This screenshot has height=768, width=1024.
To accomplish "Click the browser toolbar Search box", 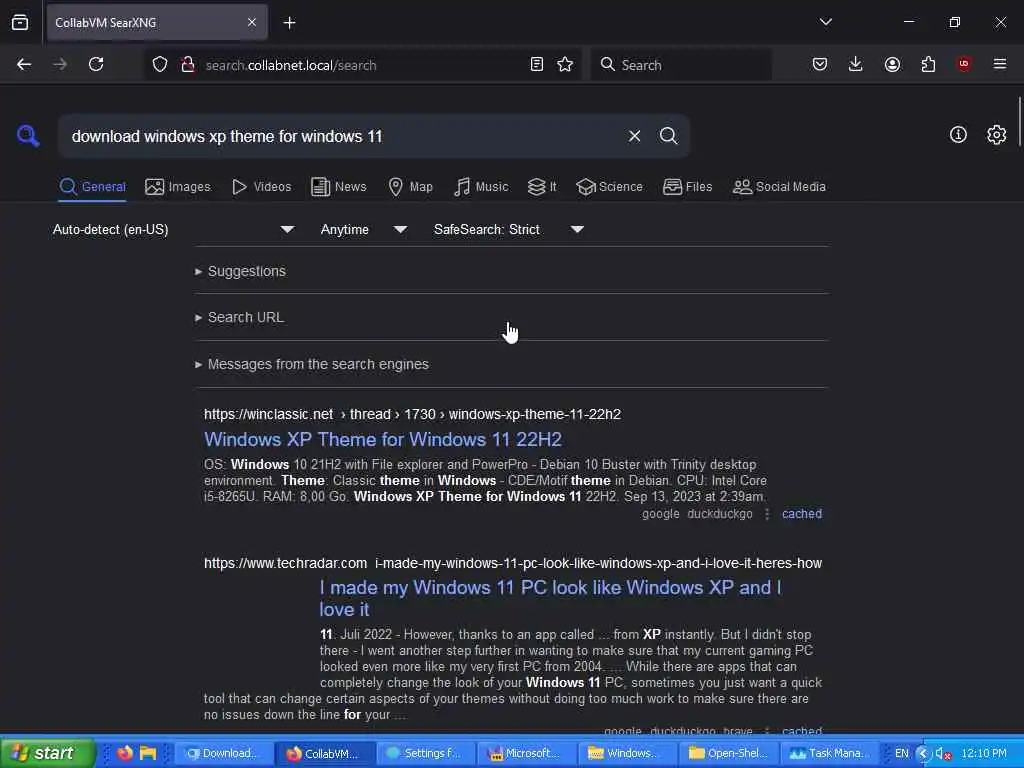I will [x=681, y=65].
